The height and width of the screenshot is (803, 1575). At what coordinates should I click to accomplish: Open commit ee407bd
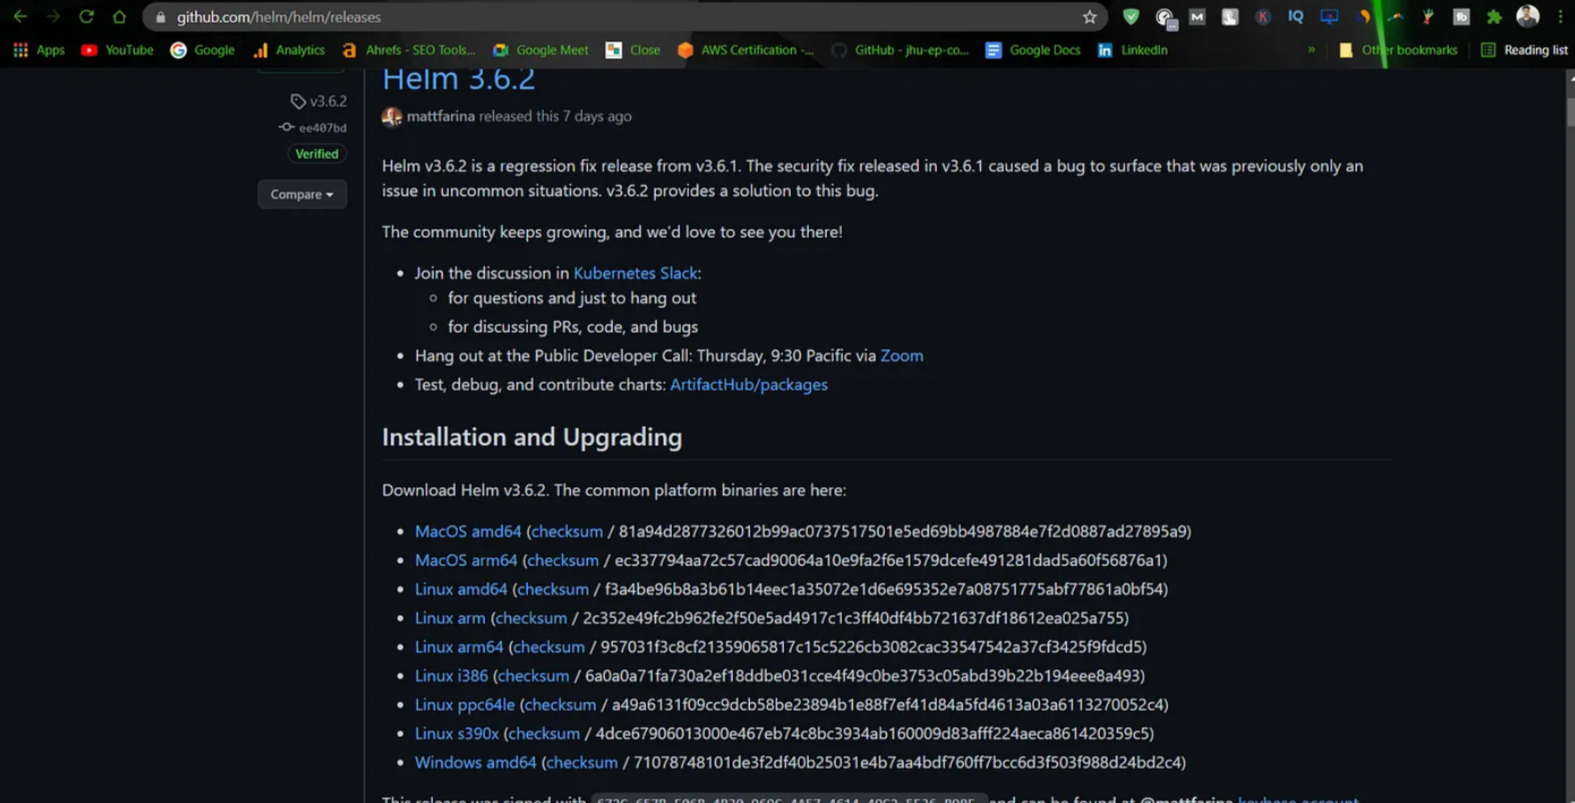tap(313, 128)
